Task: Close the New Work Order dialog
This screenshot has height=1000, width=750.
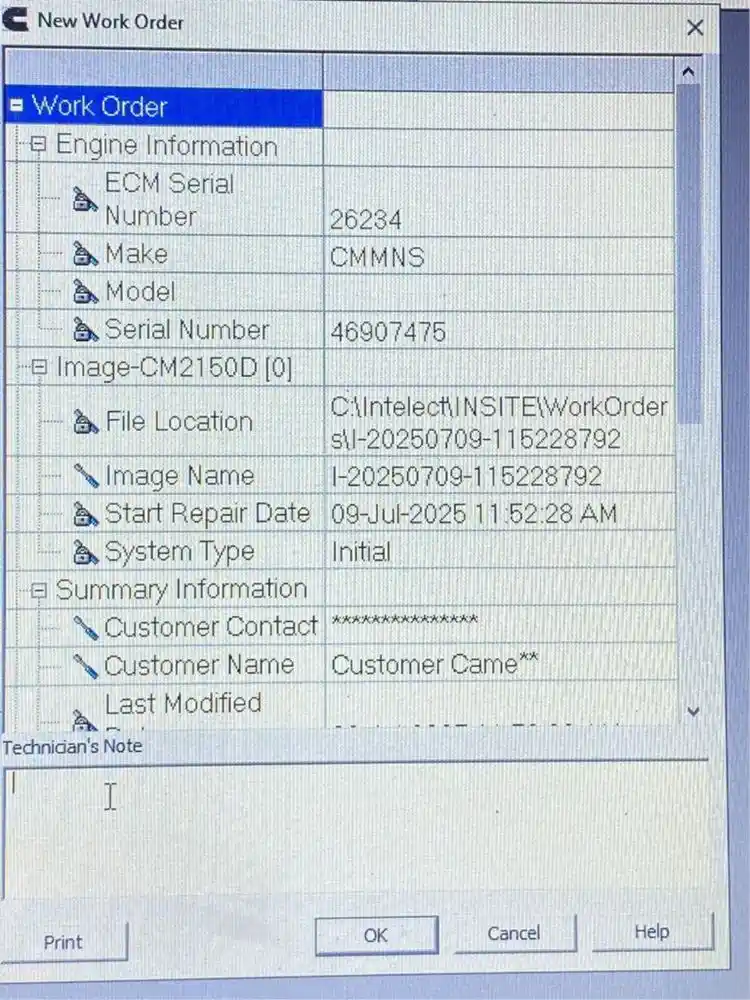Action: pos(695,27)
